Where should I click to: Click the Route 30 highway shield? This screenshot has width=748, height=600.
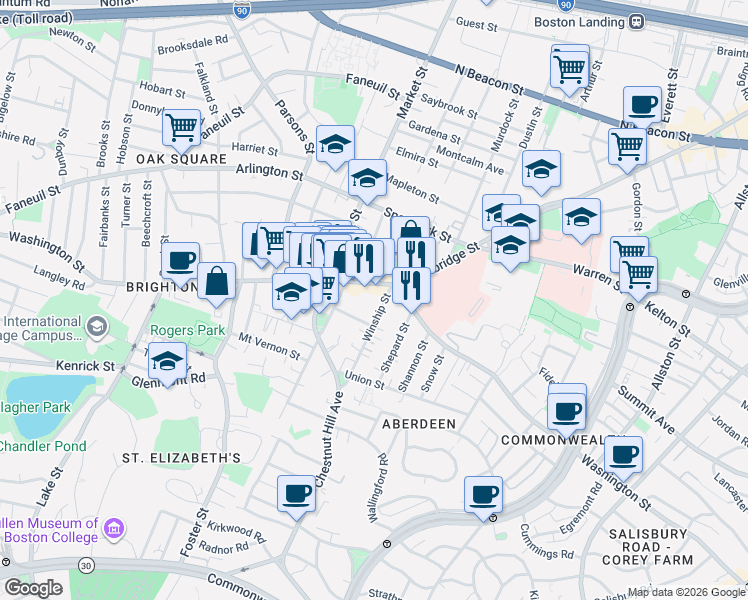pyautogui.click(x=86, y=566)
